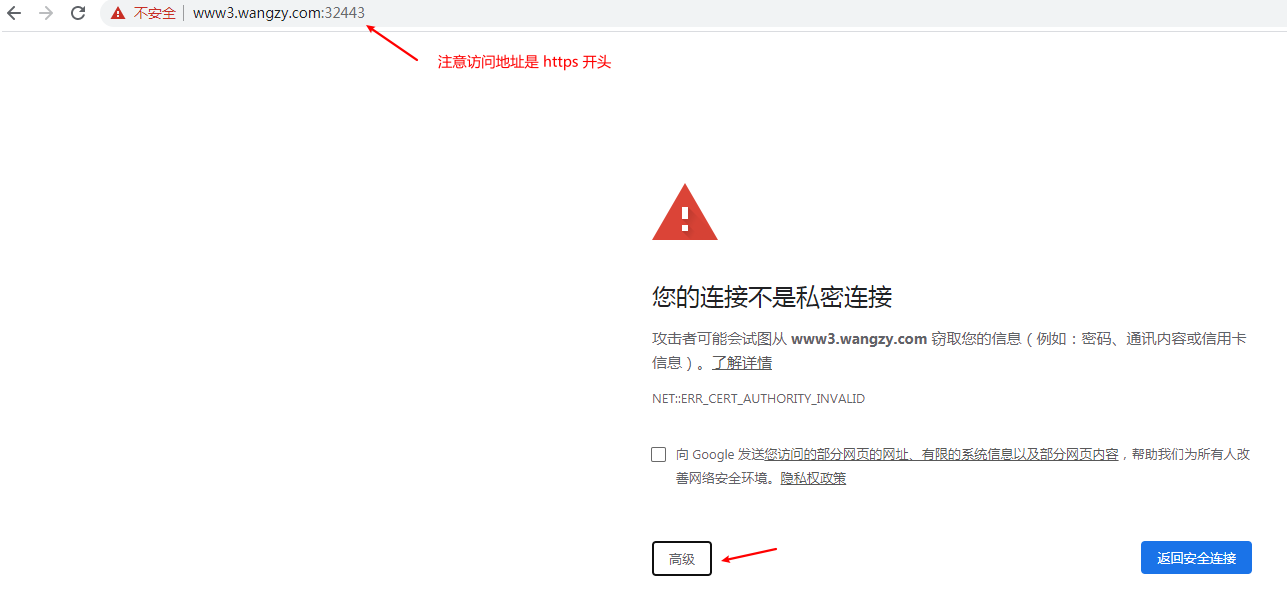The width and height of the screenshot is (1287, 616).
Task: Click the browser forward arrow
Action: [x=46, y=13]
